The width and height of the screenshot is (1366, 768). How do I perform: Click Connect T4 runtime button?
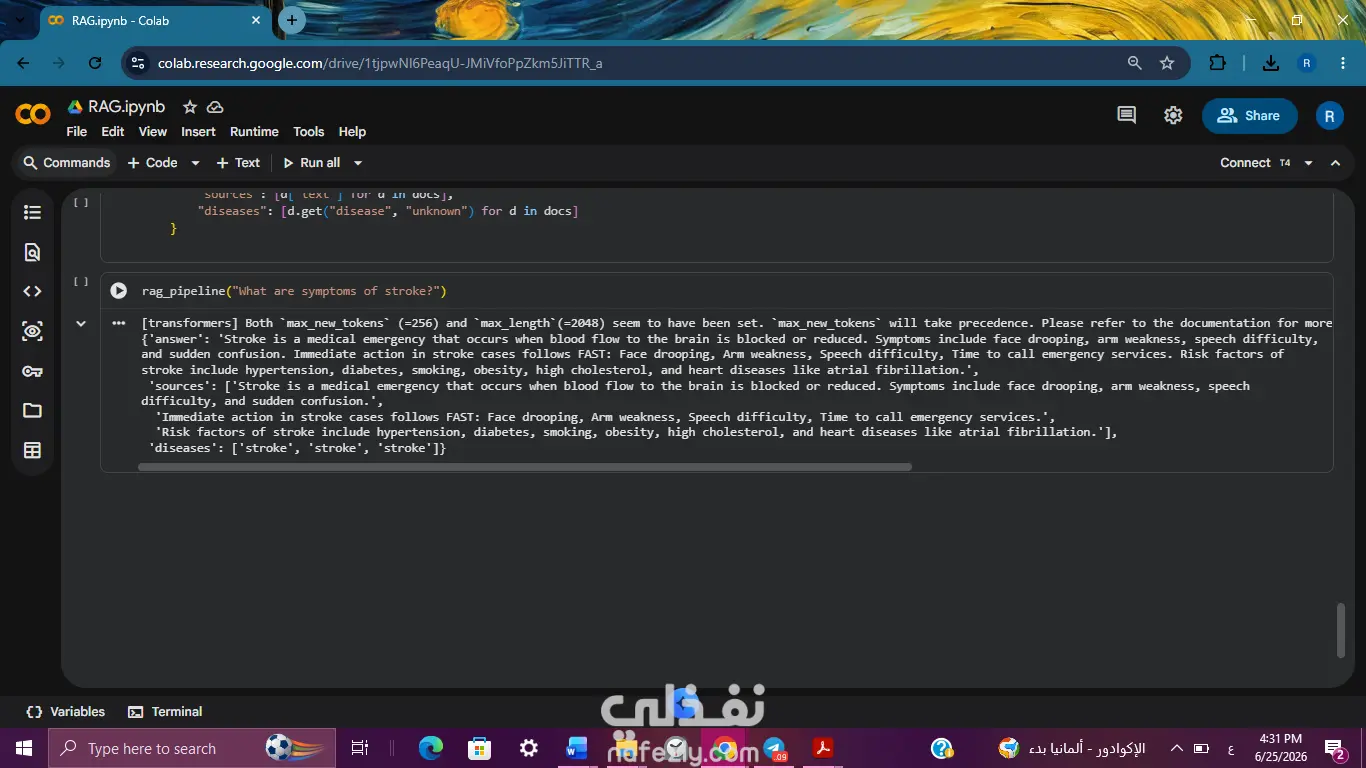(x=1255, y=163)
